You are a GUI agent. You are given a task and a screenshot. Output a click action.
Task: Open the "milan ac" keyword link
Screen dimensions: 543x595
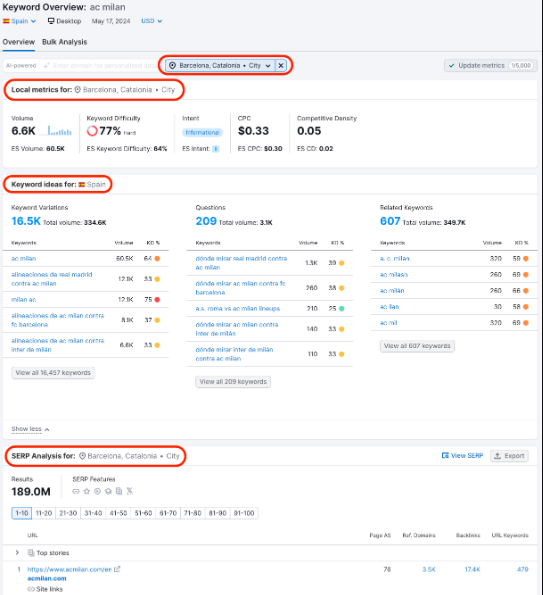click(x=24, y=299)
